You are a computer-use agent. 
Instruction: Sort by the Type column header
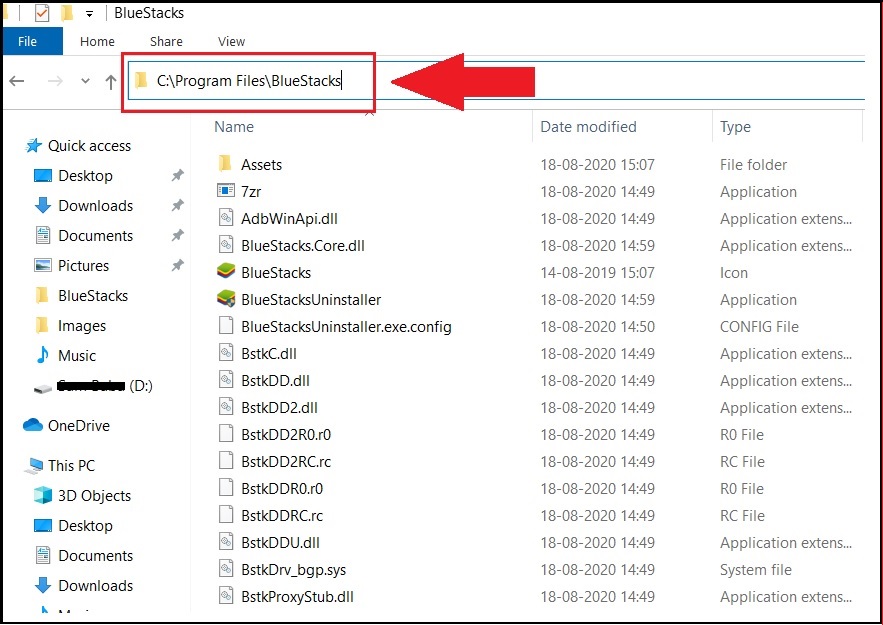click(x=735, y=127)
